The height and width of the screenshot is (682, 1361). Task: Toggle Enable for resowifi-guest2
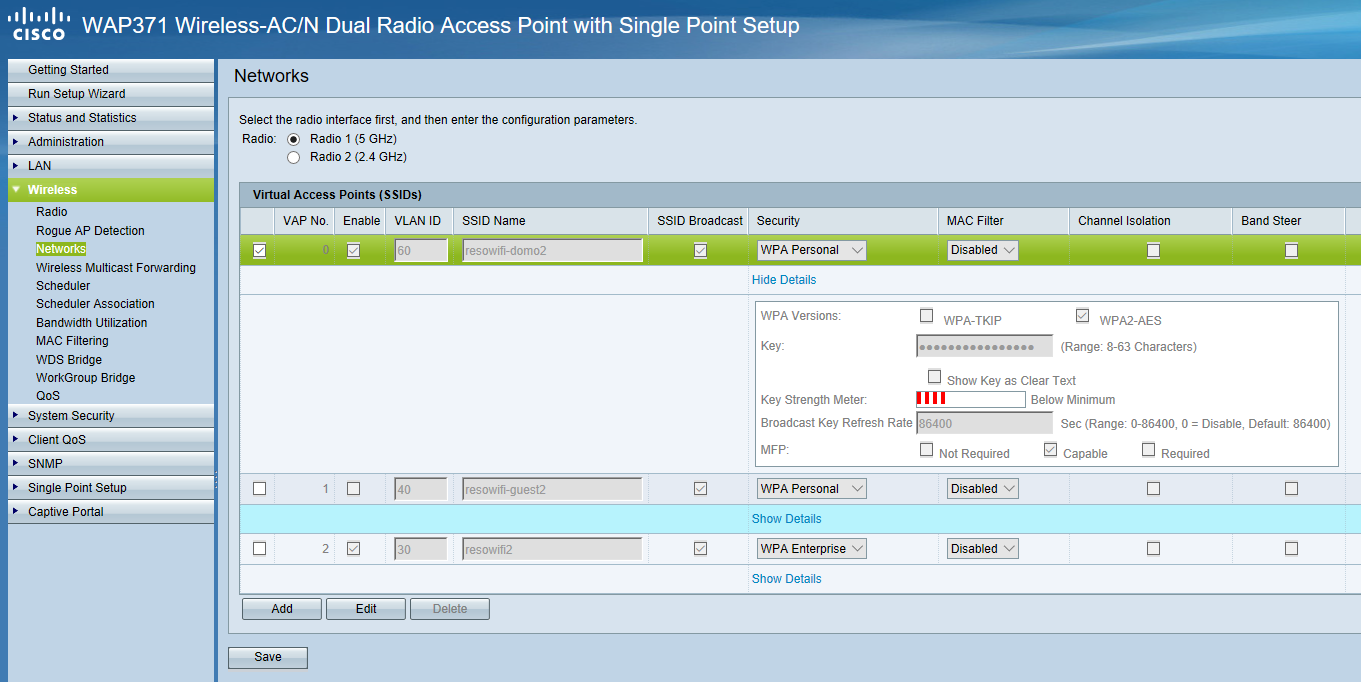pyautogui.click(x=353, y=489)
